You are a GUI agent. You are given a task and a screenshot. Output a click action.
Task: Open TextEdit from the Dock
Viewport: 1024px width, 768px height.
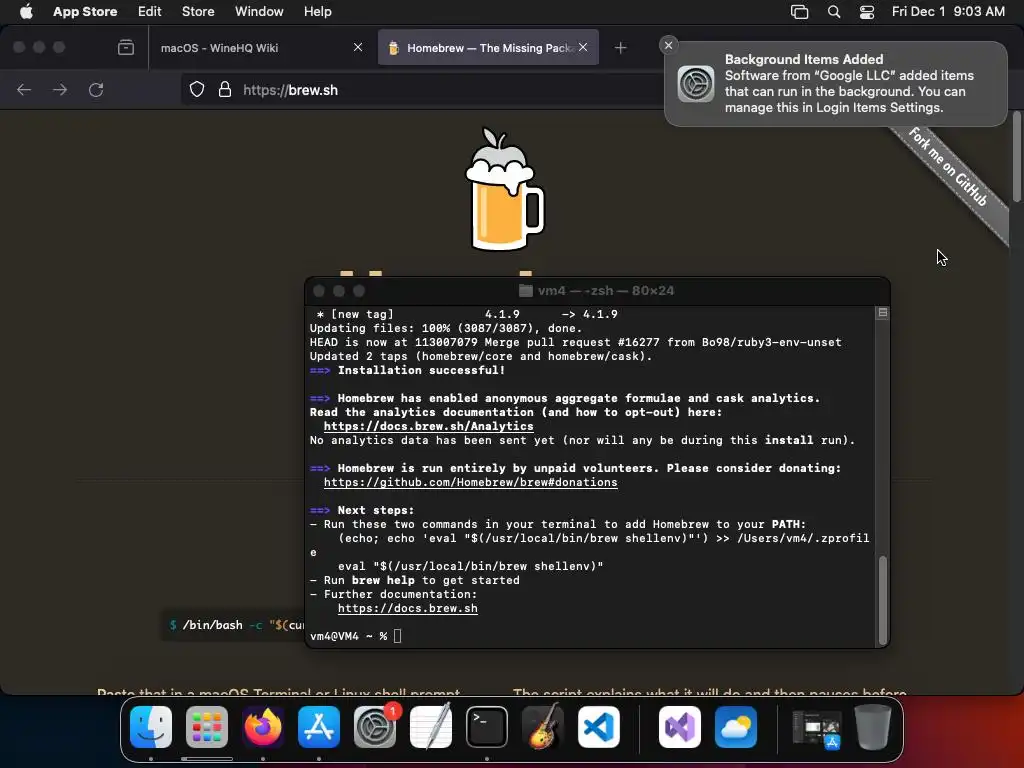[x=431, y=727]
